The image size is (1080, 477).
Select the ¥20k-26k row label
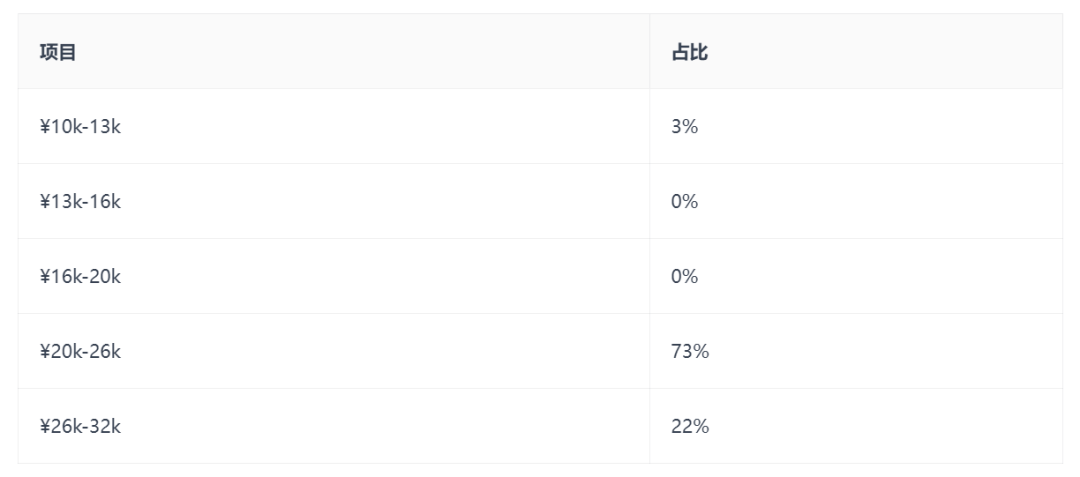pyautogui.click(x=80, y=352)
